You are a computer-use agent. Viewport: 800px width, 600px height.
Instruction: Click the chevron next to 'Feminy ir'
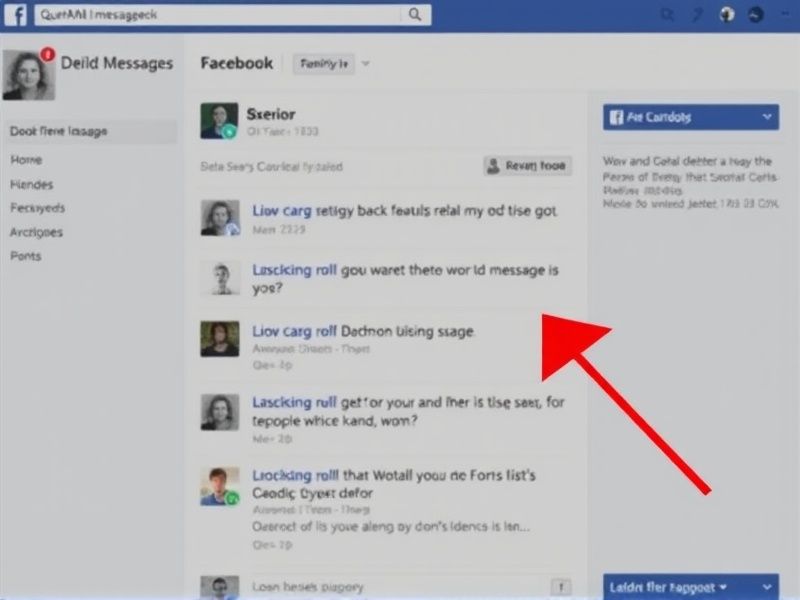click(365, 64)
